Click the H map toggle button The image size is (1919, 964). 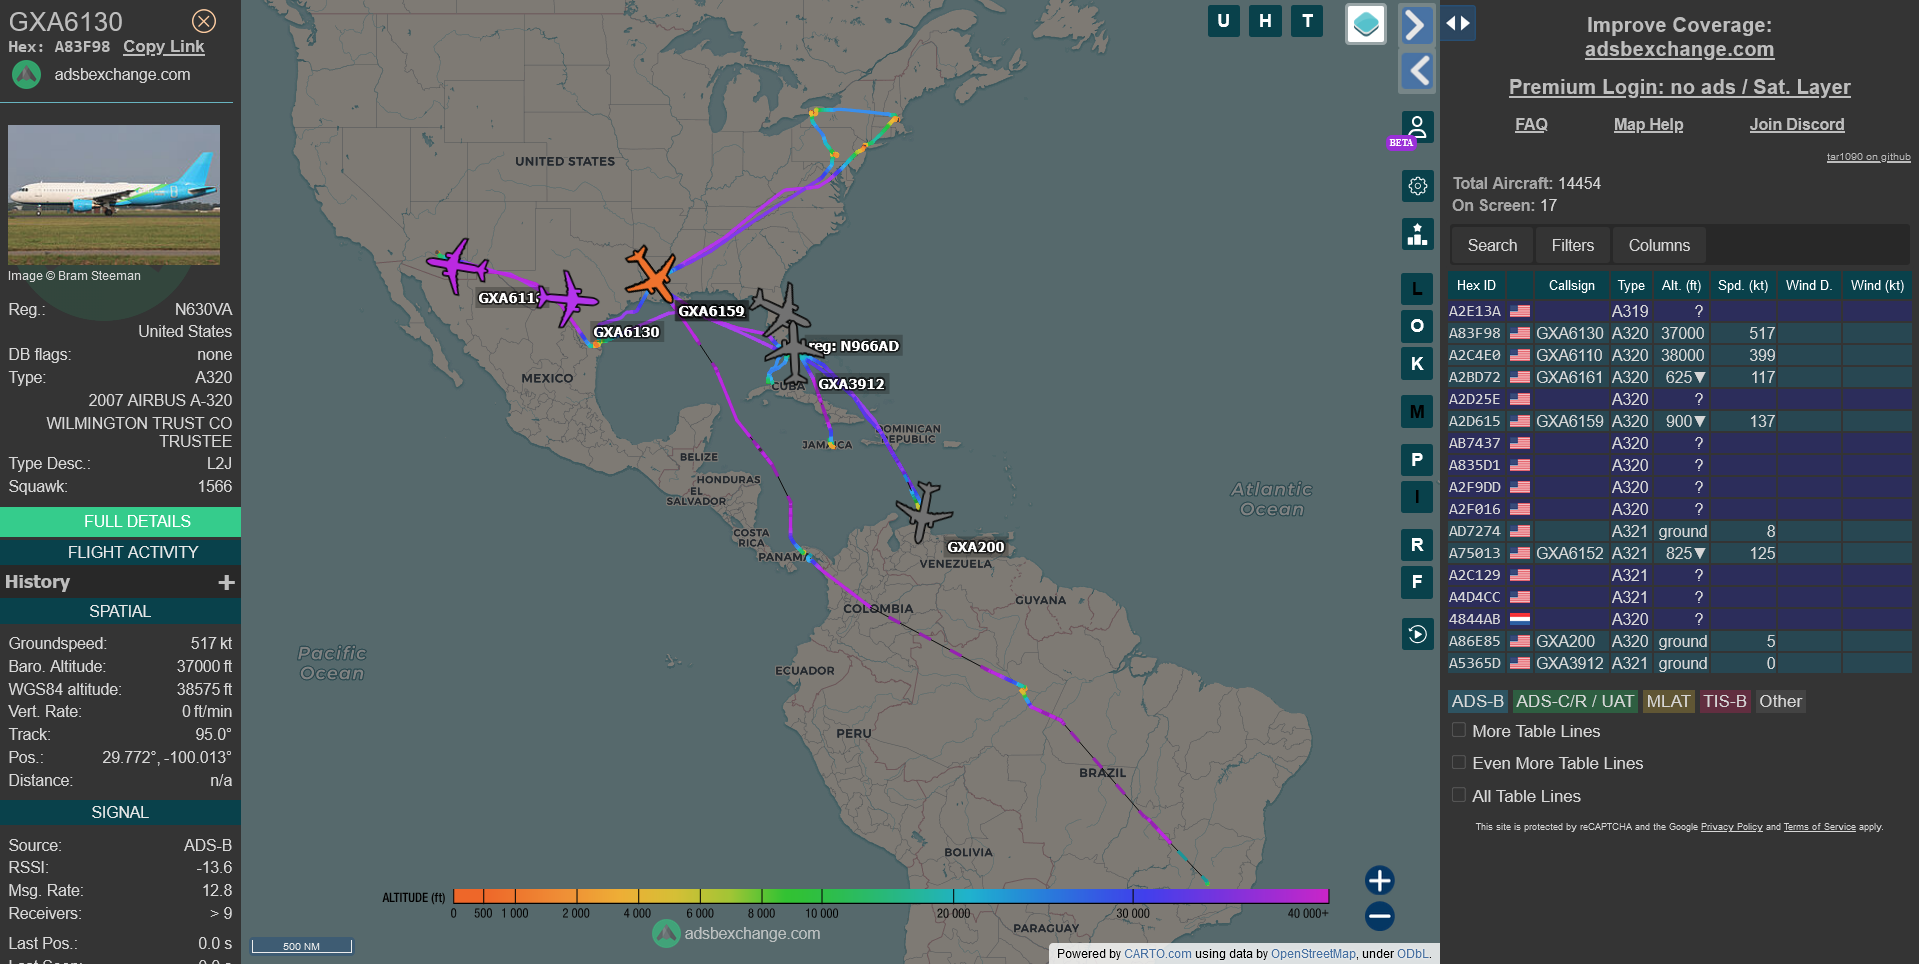(1265, 21)
